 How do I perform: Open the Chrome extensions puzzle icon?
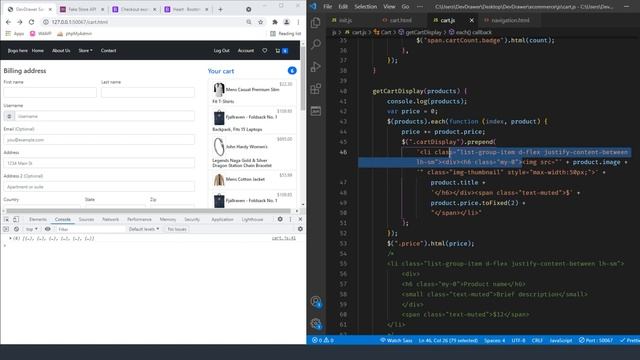275,22
